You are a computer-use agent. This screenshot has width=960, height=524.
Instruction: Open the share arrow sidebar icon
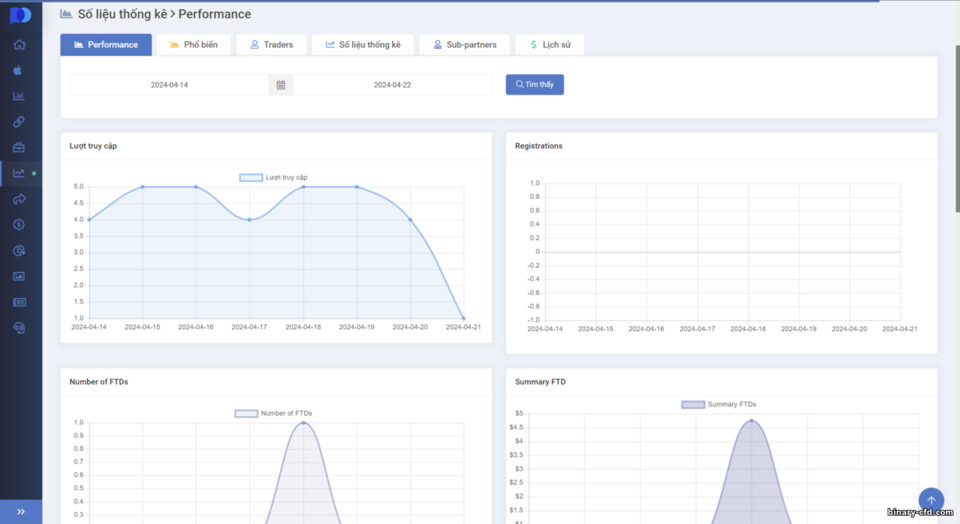coord(19,199)
